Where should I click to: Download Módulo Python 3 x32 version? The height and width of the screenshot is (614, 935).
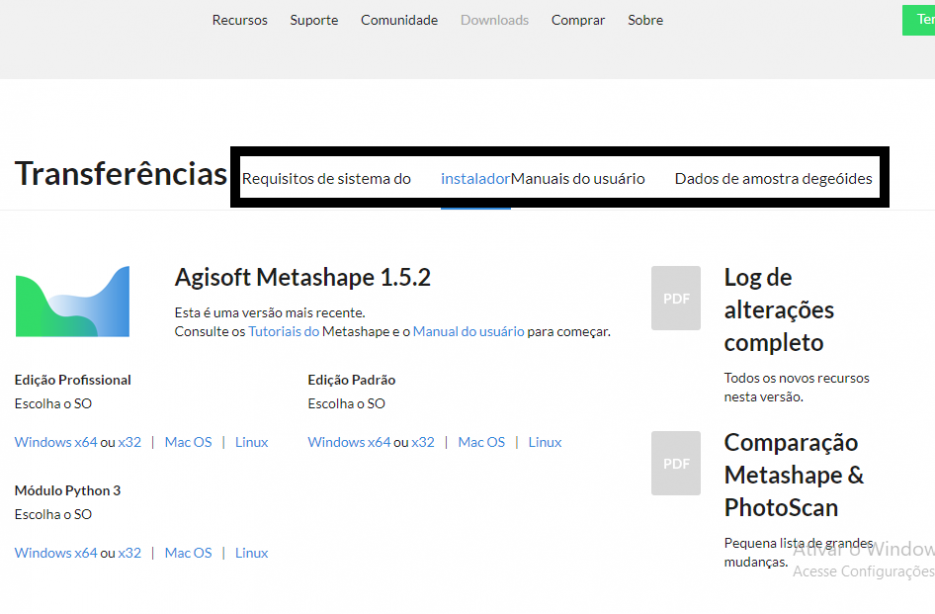pos(129,553)
